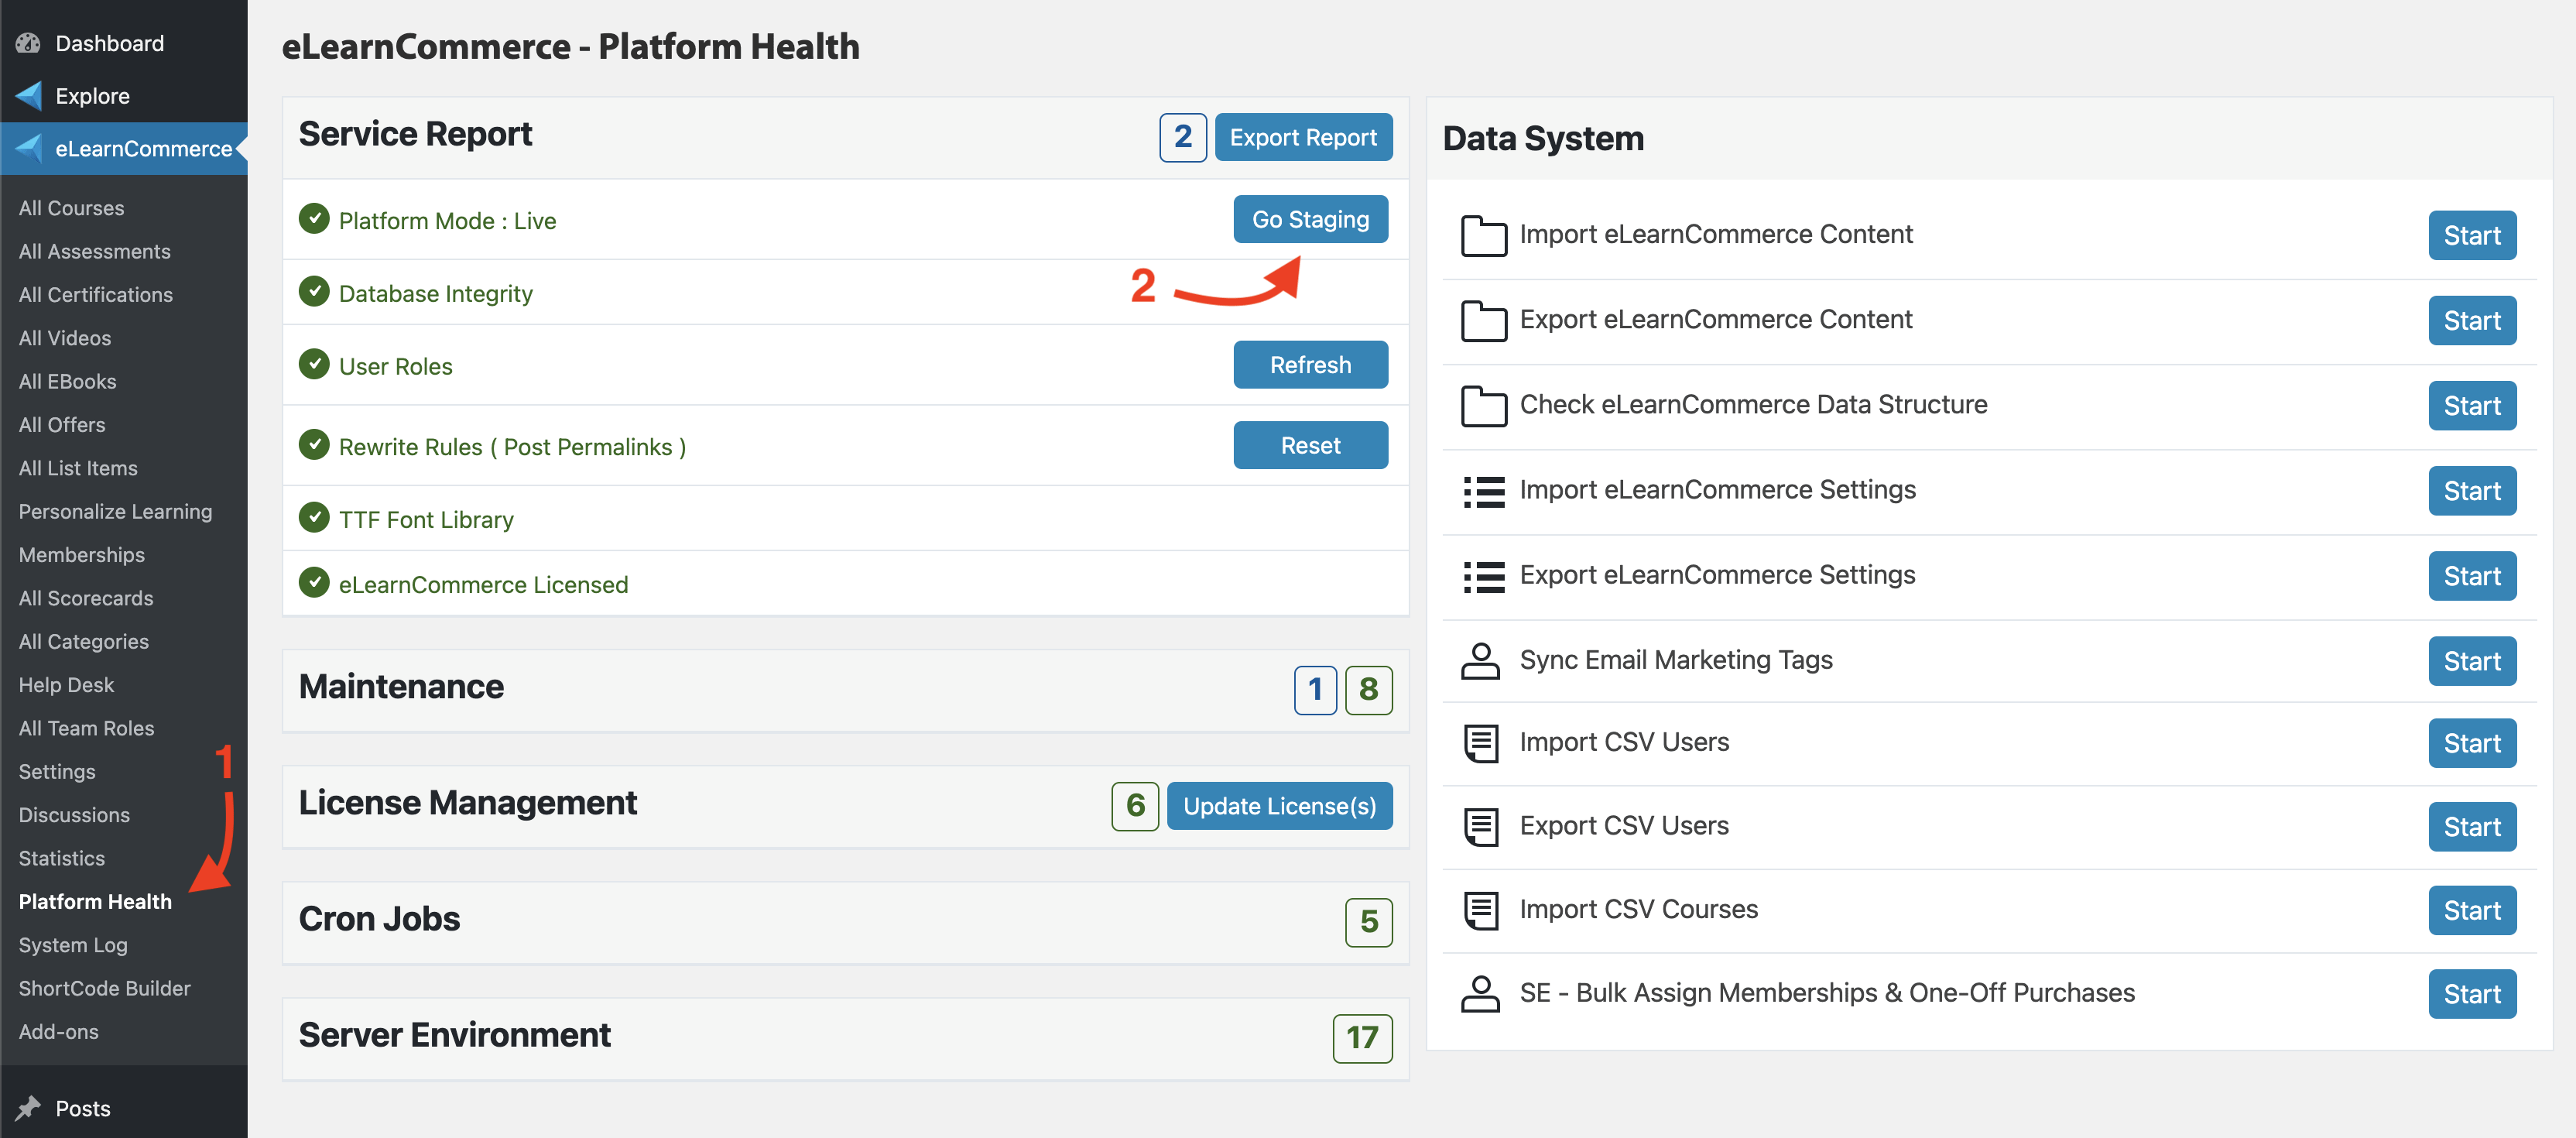Click the SE Bulk Assign Memberships user icon
The height and width of the screenshot is (1138, 2576).
(x=1480, y=993)
